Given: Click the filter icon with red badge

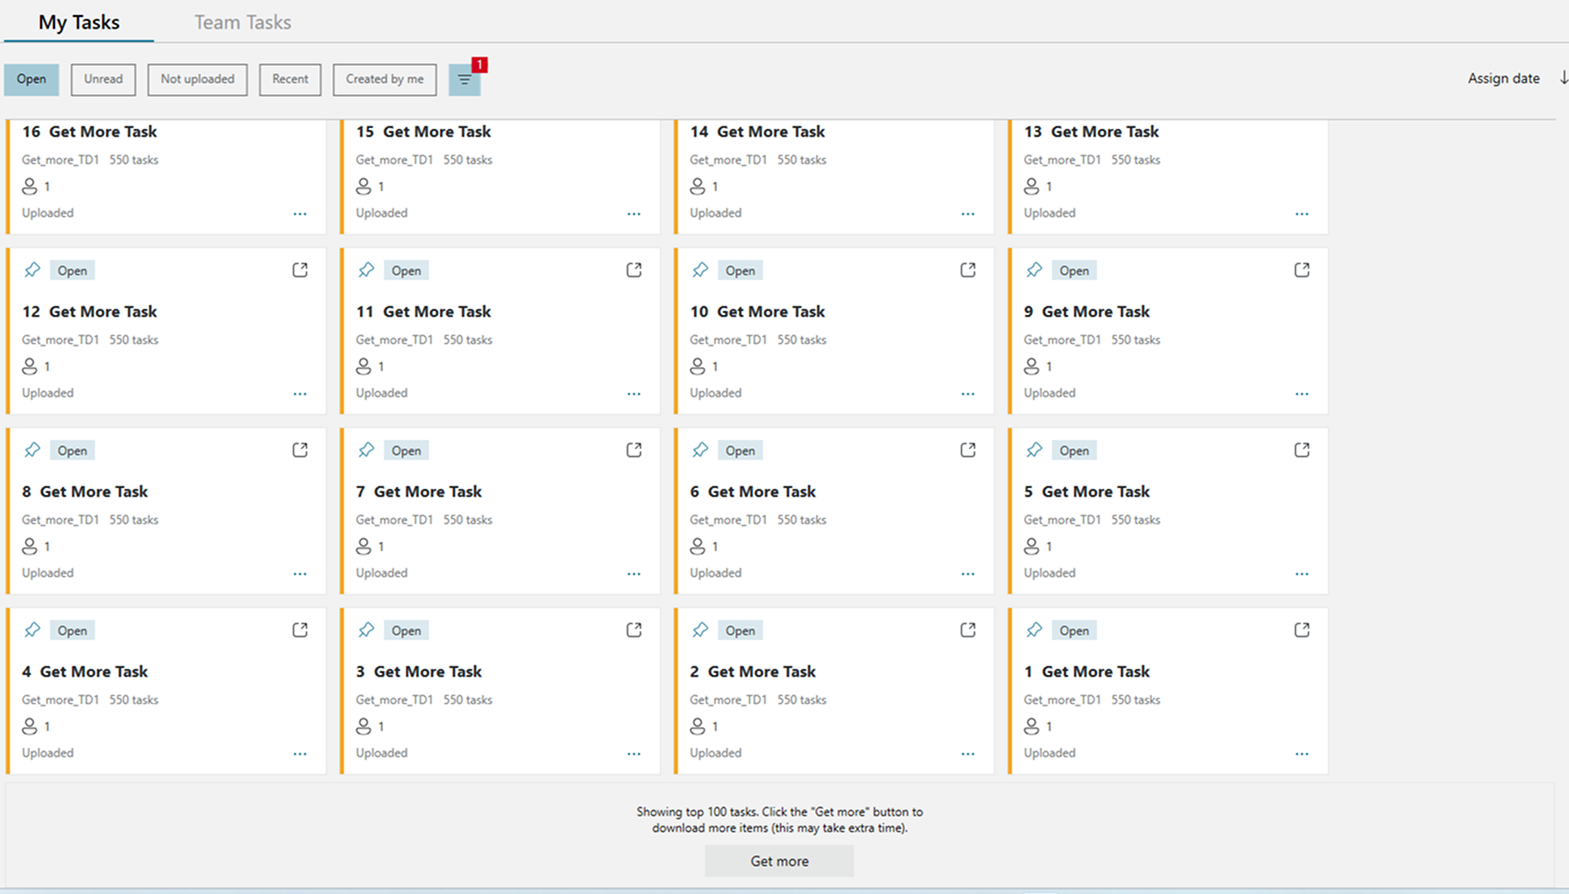Looking at the screenshot, I should point(465,80).
